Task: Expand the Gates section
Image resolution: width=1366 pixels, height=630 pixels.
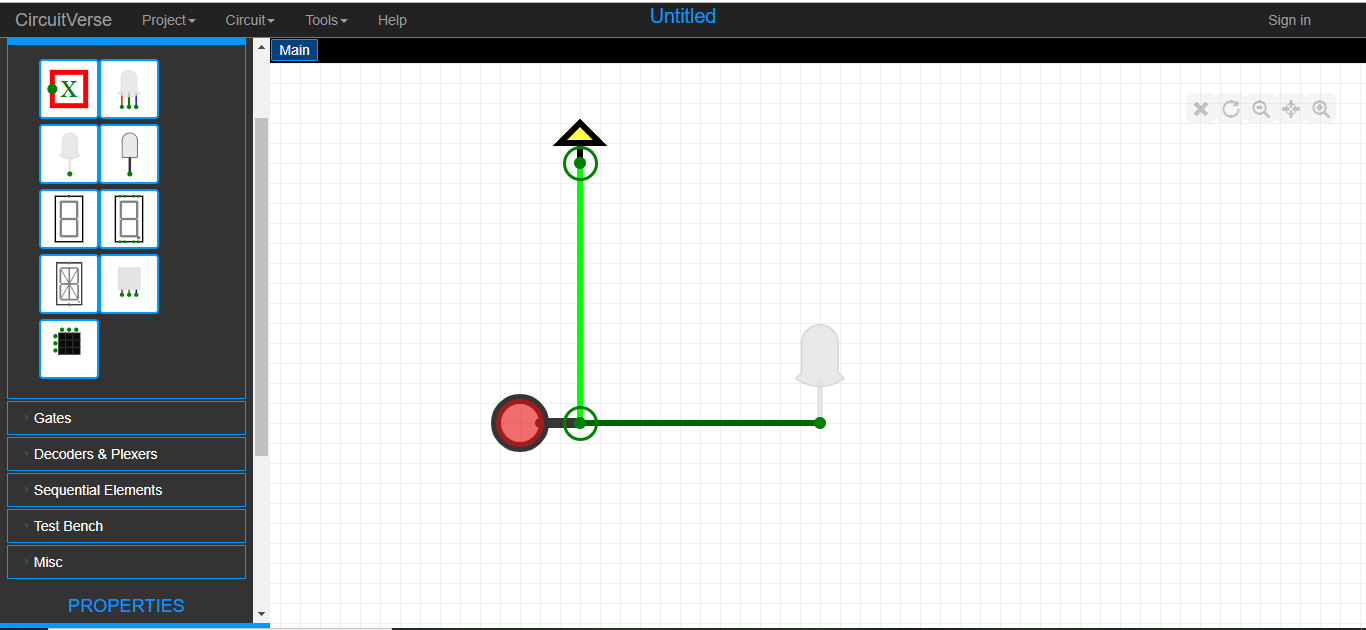Action: (x=126, y=418)
